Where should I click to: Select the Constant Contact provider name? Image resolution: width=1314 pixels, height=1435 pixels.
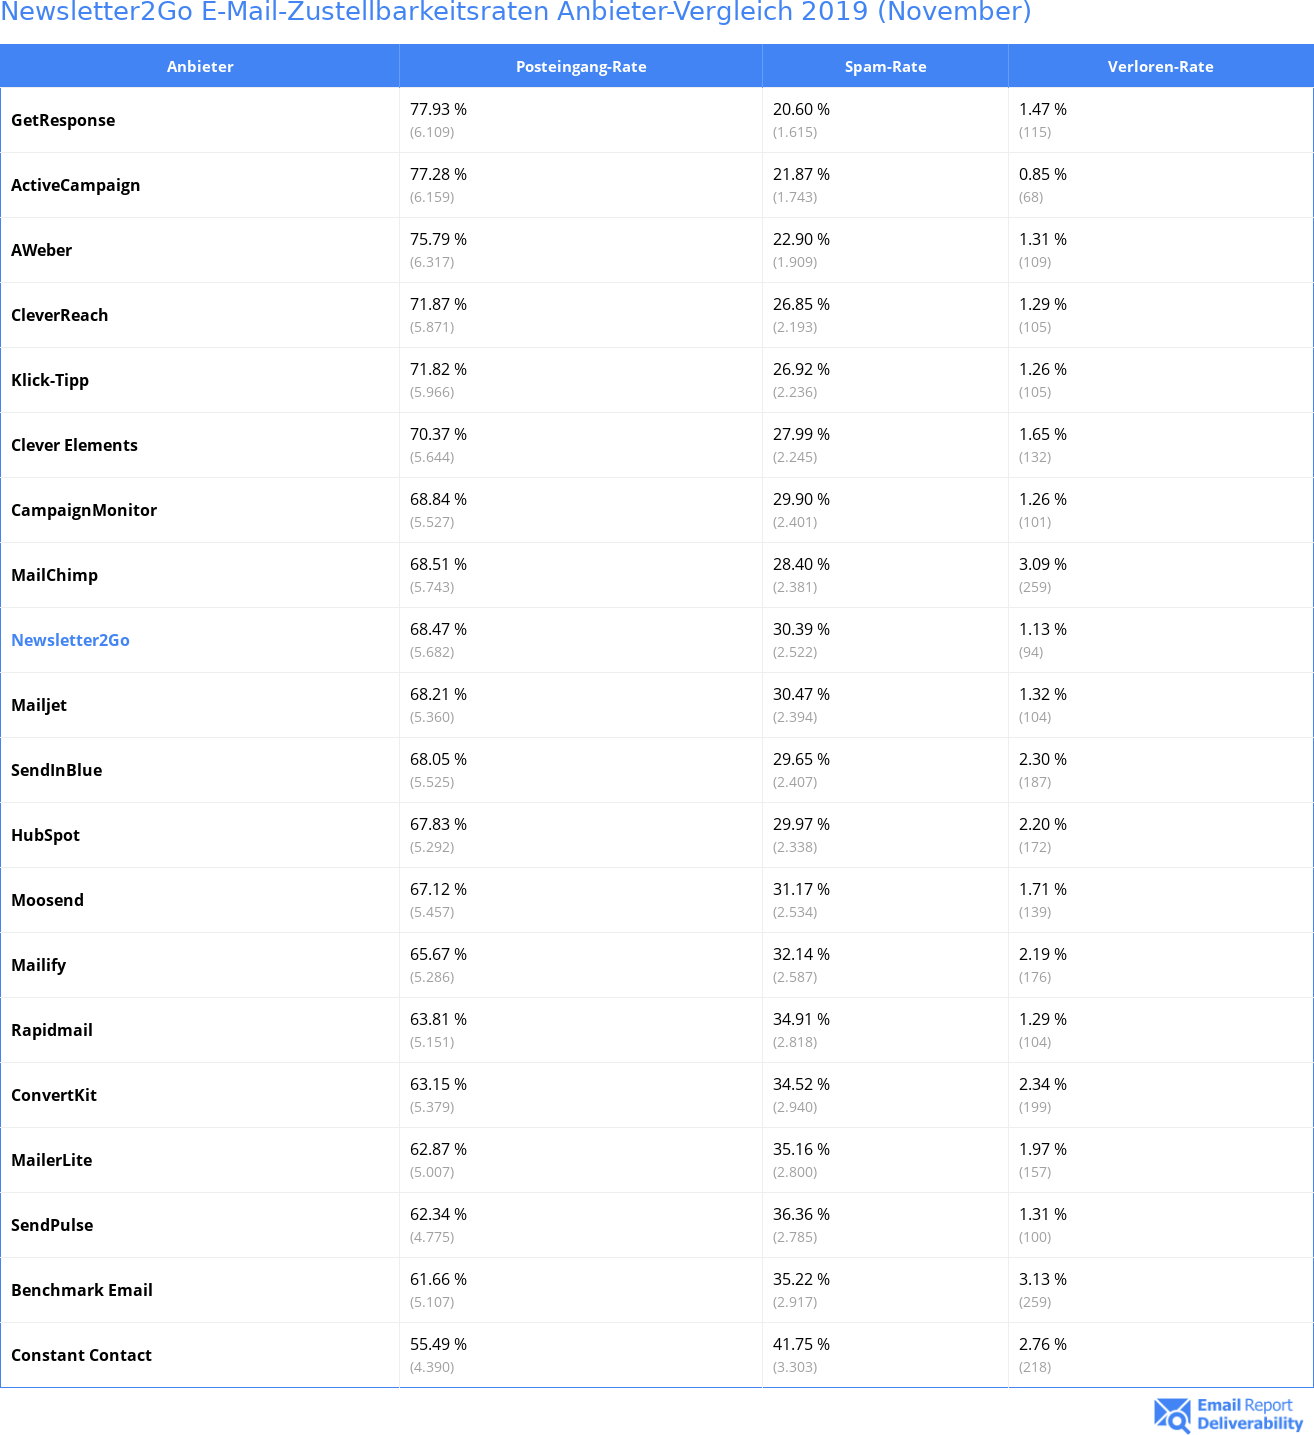click(x=81, y=1355)
